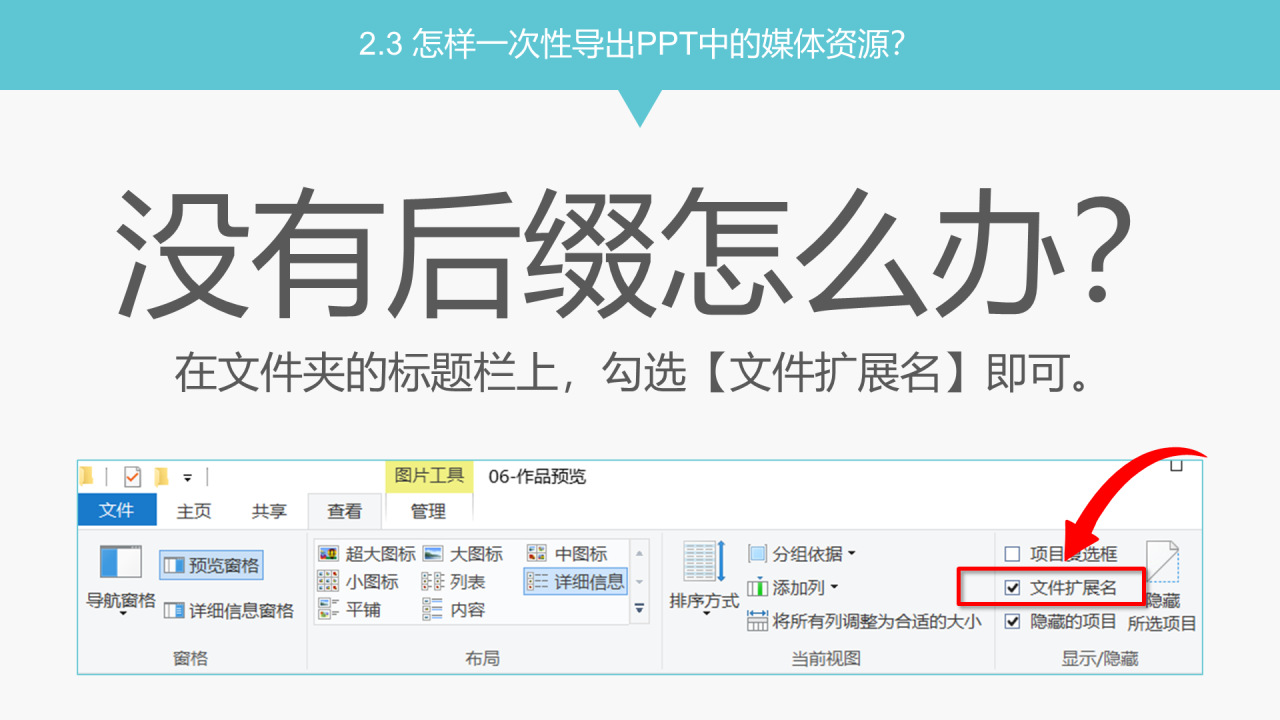Click the folder icon in title bar
The height and width of the screenshot is (720, 1280).
[86, 476]
